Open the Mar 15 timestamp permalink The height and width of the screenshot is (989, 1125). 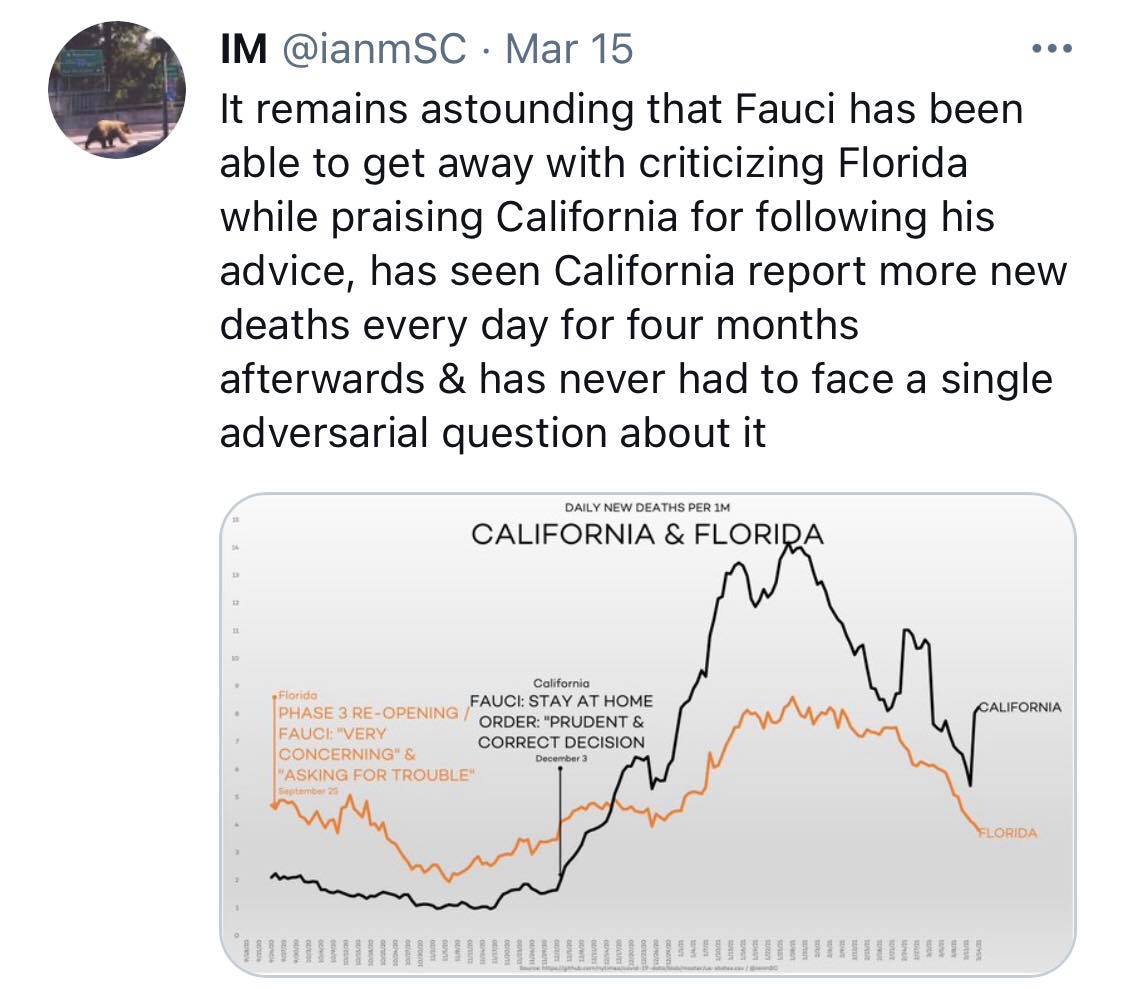click(569, 49)
